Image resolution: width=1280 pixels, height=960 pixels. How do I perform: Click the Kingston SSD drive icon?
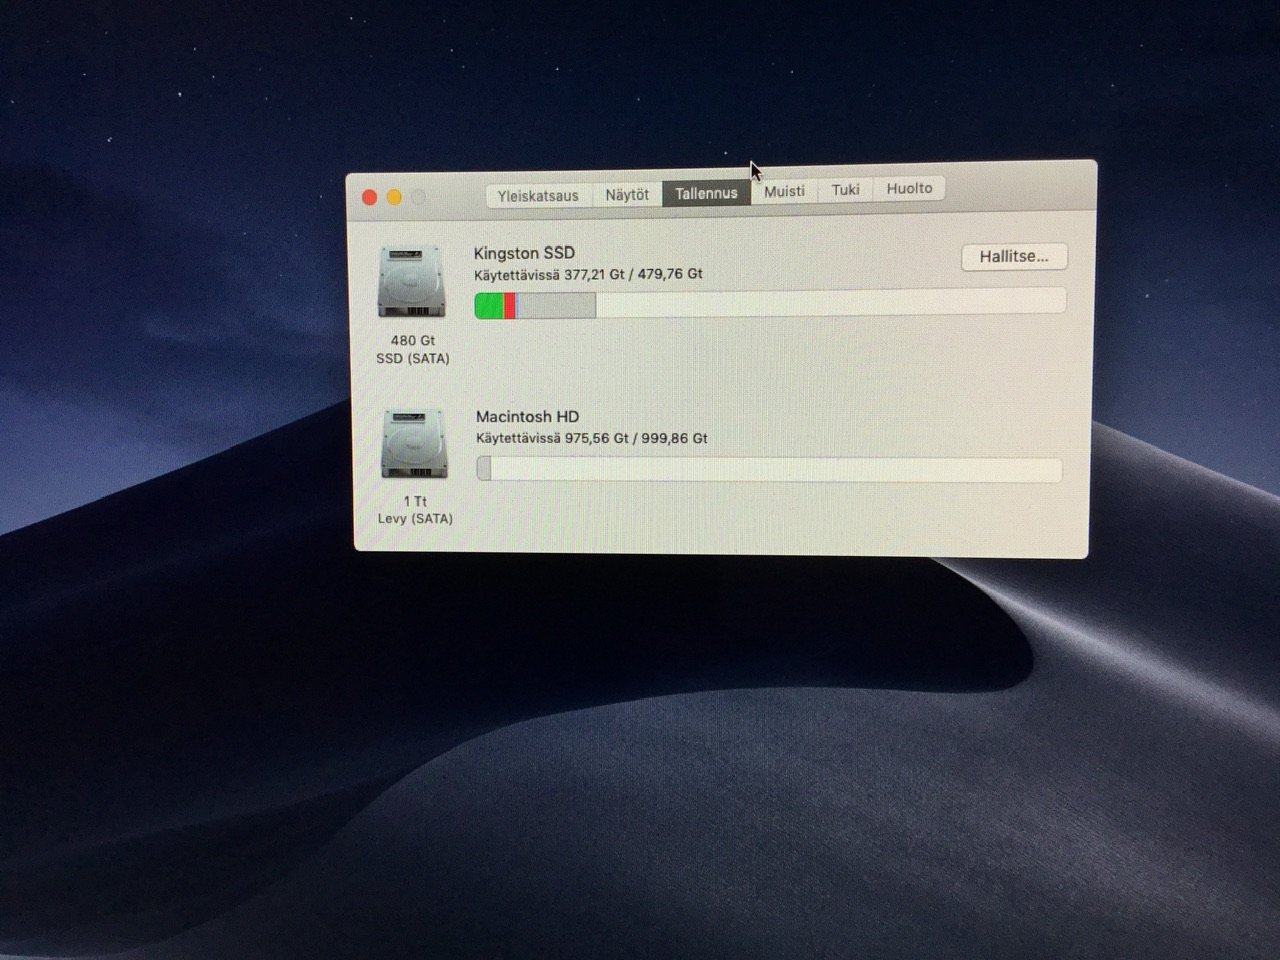[412, 283]
